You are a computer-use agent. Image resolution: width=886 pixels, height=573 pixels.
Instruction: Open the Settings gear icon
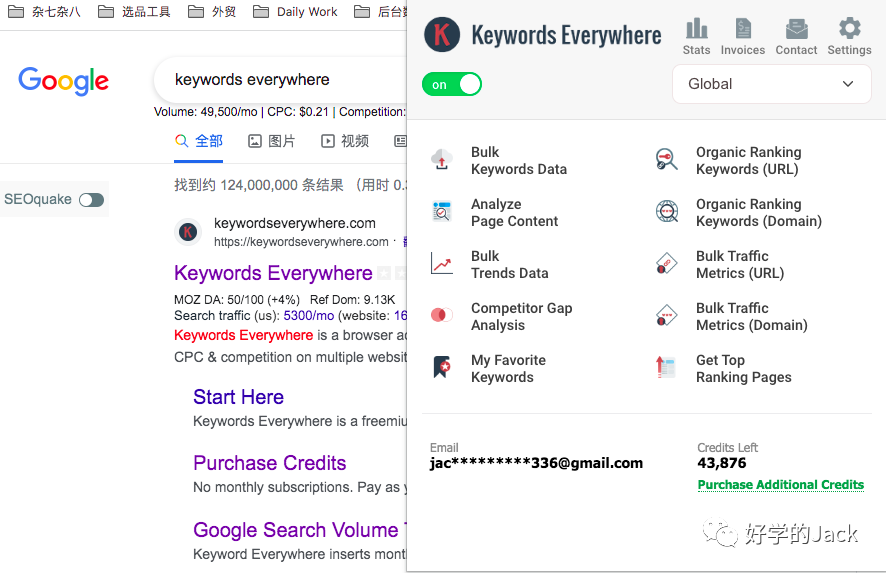coord(849,28)
